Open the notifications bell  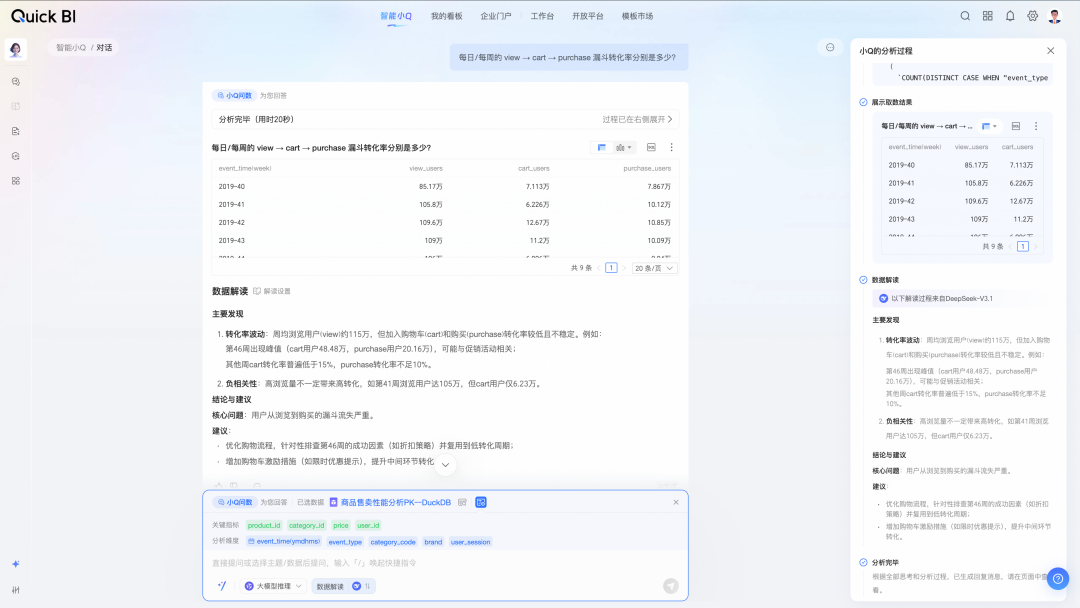click(x=1009, y=16)
